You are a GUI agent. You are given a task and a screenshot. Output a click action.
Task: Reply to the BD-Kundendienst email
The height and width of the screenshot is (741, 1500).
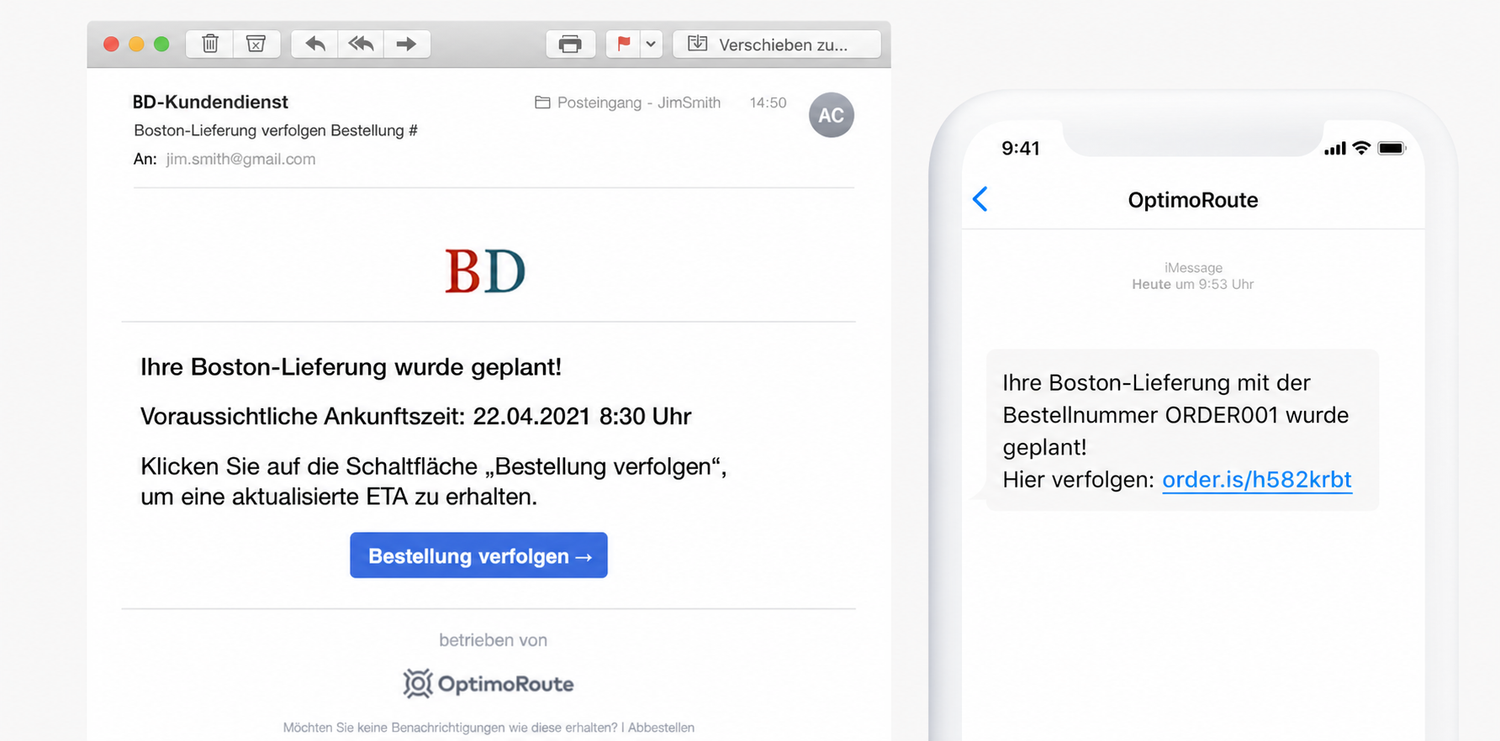315,44
